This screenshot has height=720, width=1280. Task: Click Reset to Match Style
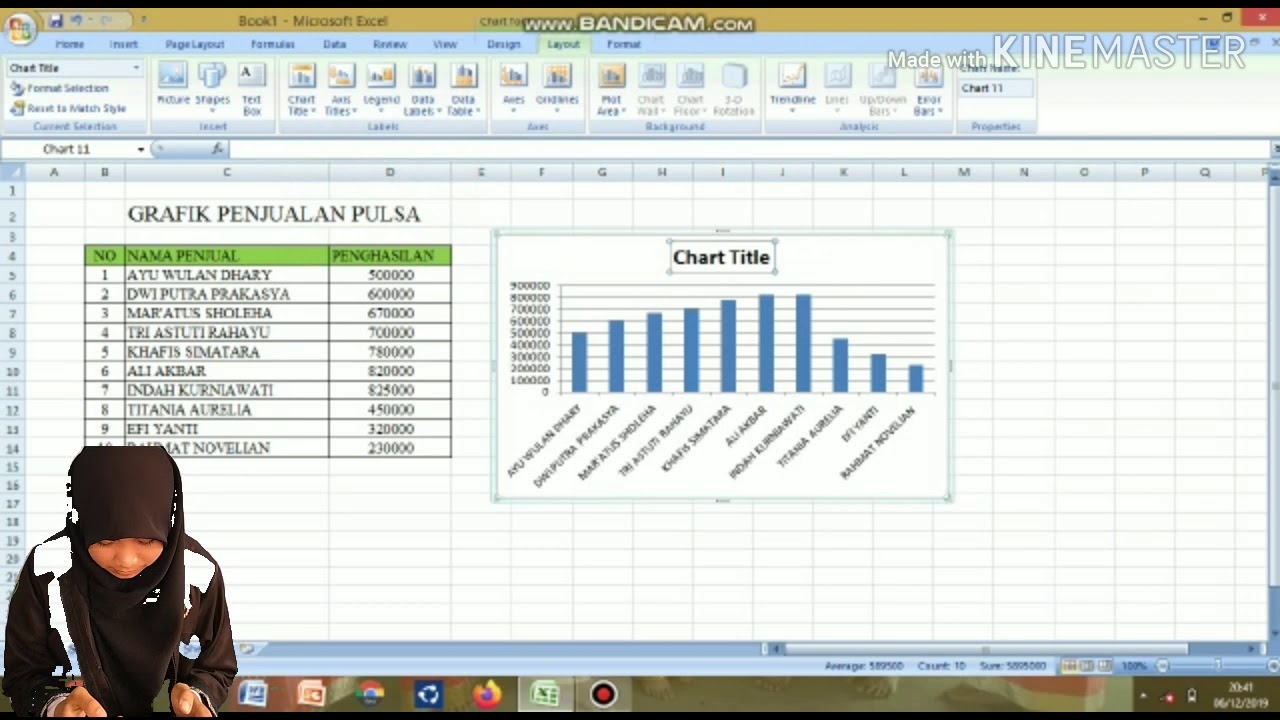[x=68, y=108]
